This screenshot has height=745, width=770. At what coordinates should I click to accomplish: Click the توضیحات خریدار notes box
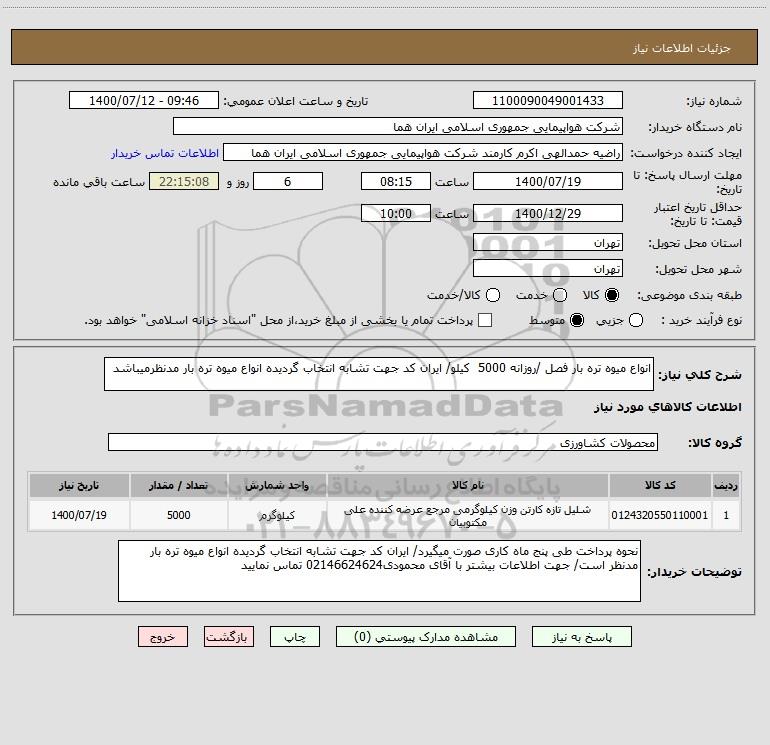380,571
